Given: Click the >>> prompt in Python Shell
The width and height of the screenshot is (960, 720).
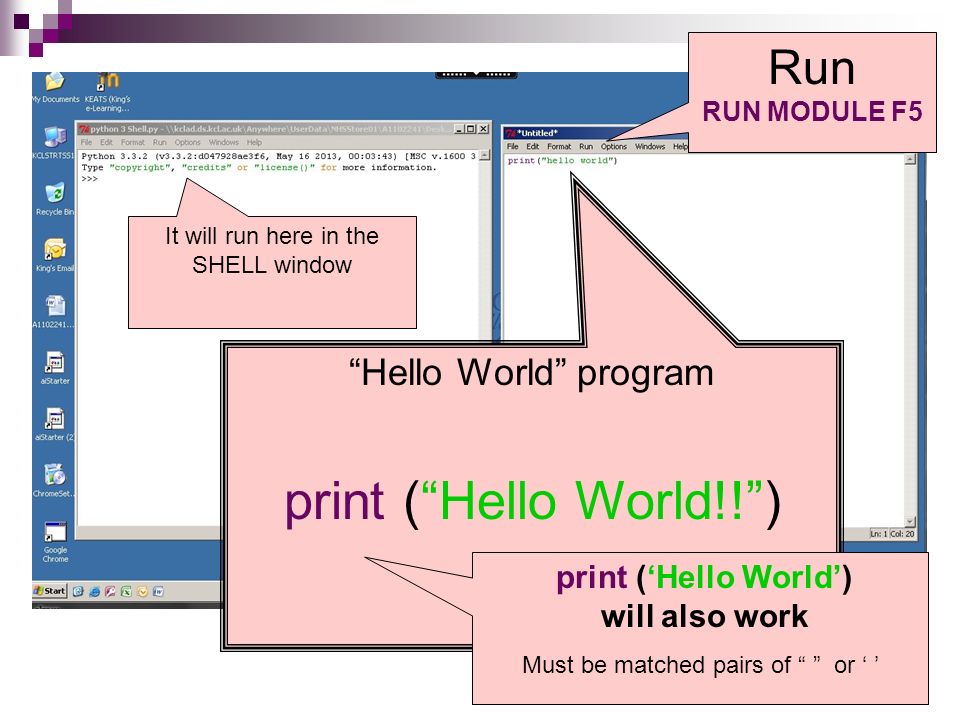Looking at the screenshot, I should point(89,179).
